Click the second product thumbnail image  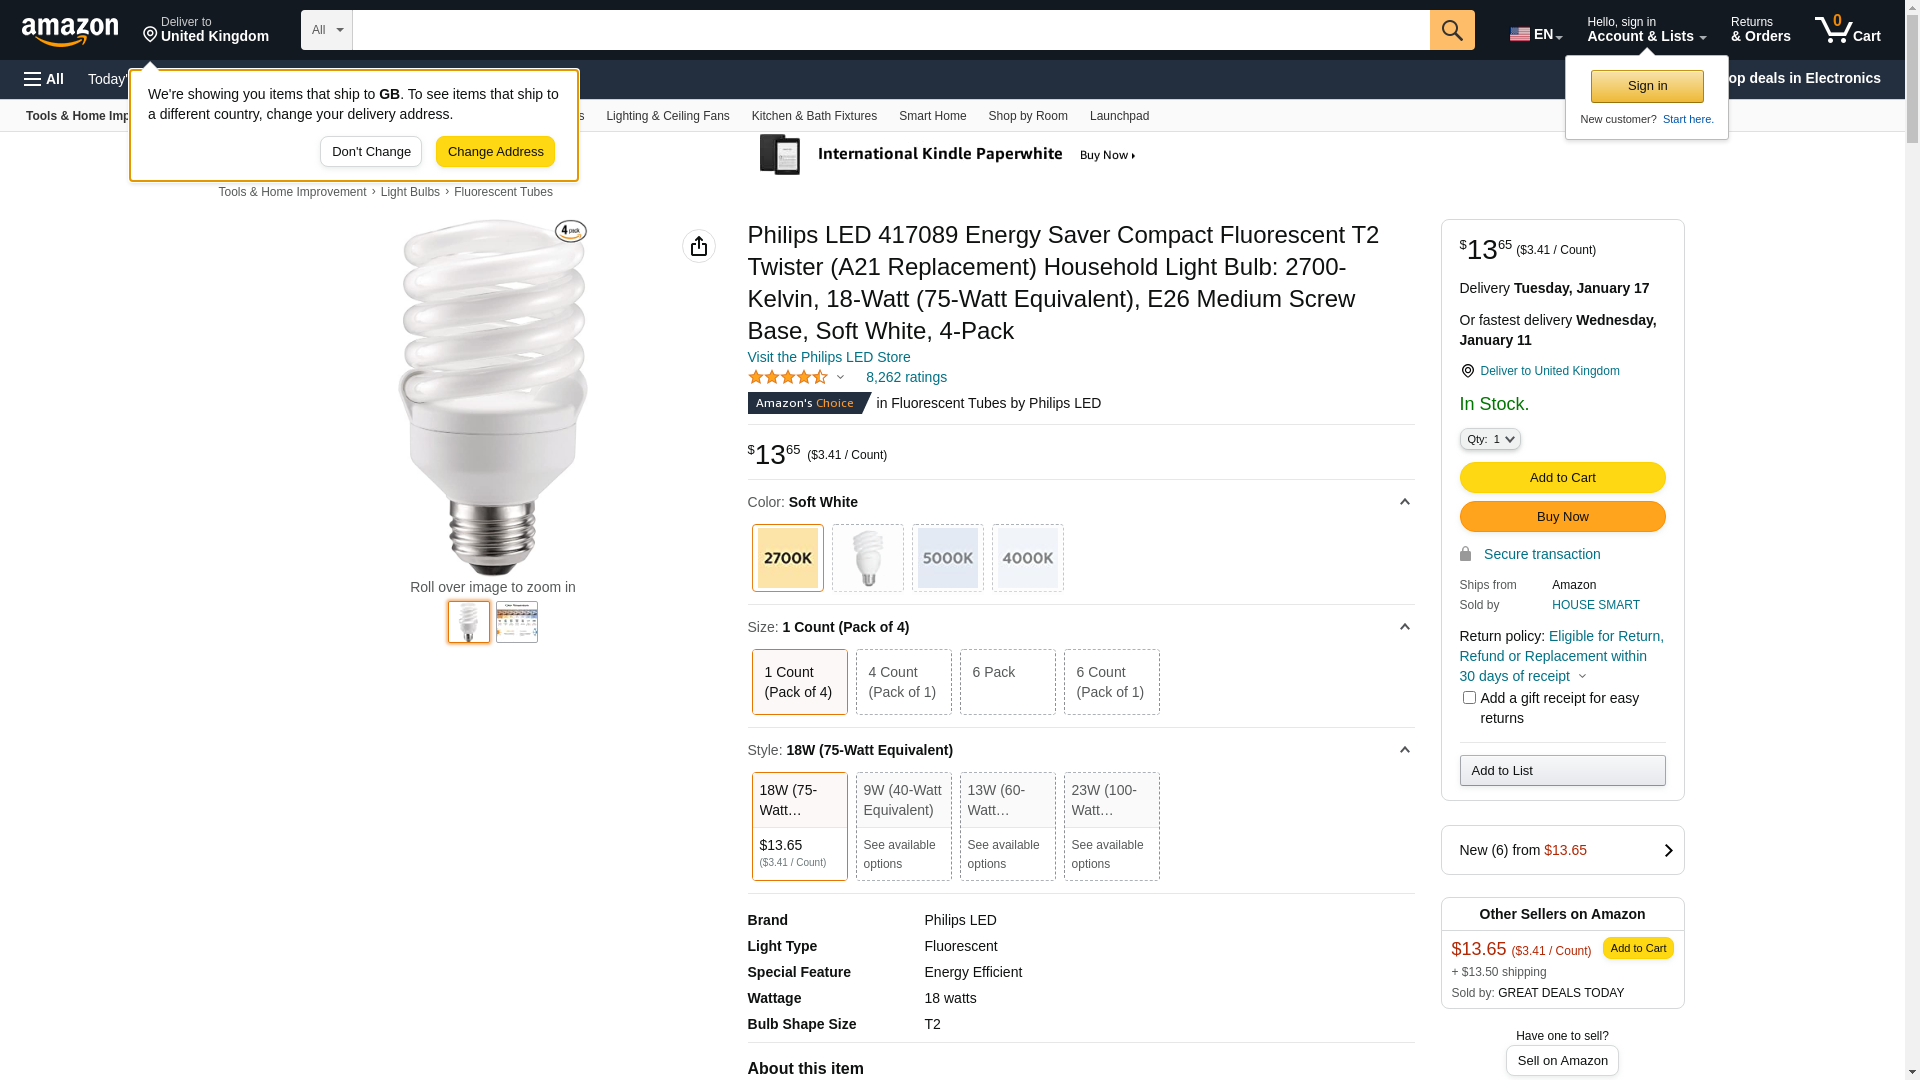coord(517,622)
